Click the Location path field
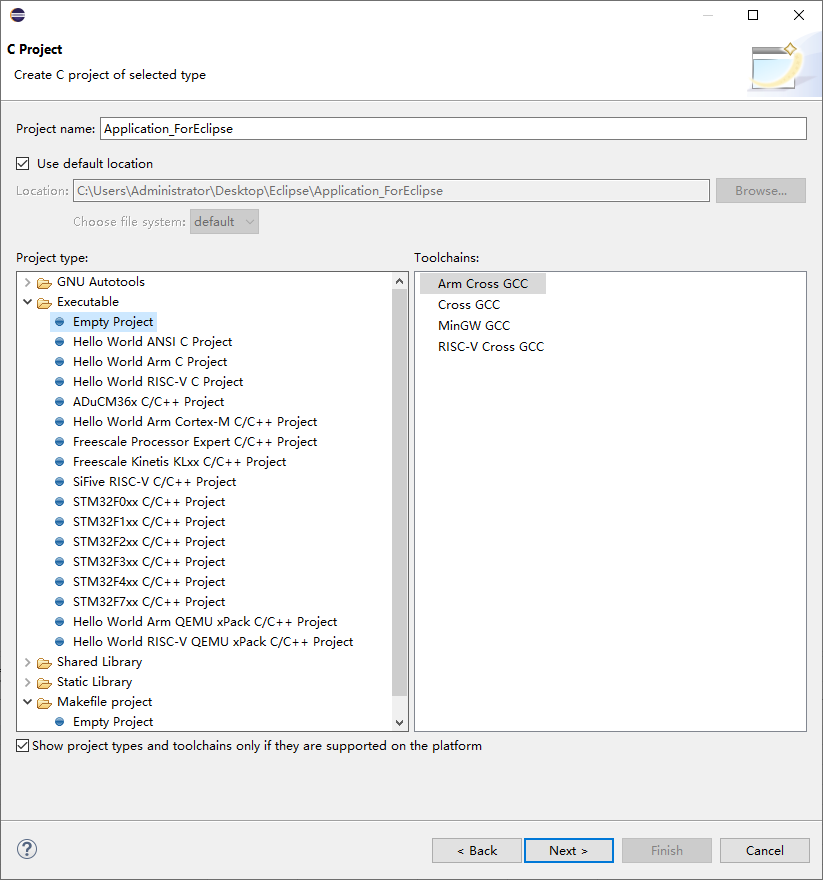Screen dimensions: 823x880 (391, 191)
